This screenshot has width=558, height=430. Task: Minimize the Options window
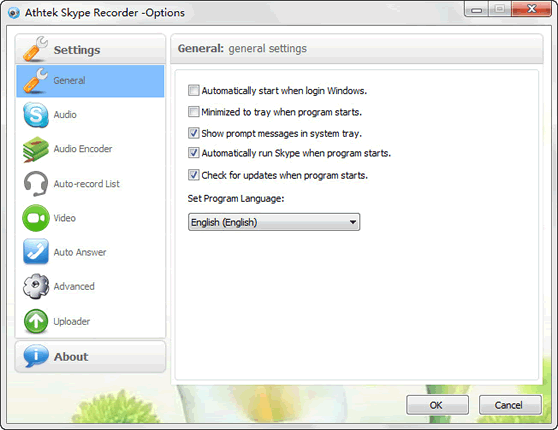(477, 9)
